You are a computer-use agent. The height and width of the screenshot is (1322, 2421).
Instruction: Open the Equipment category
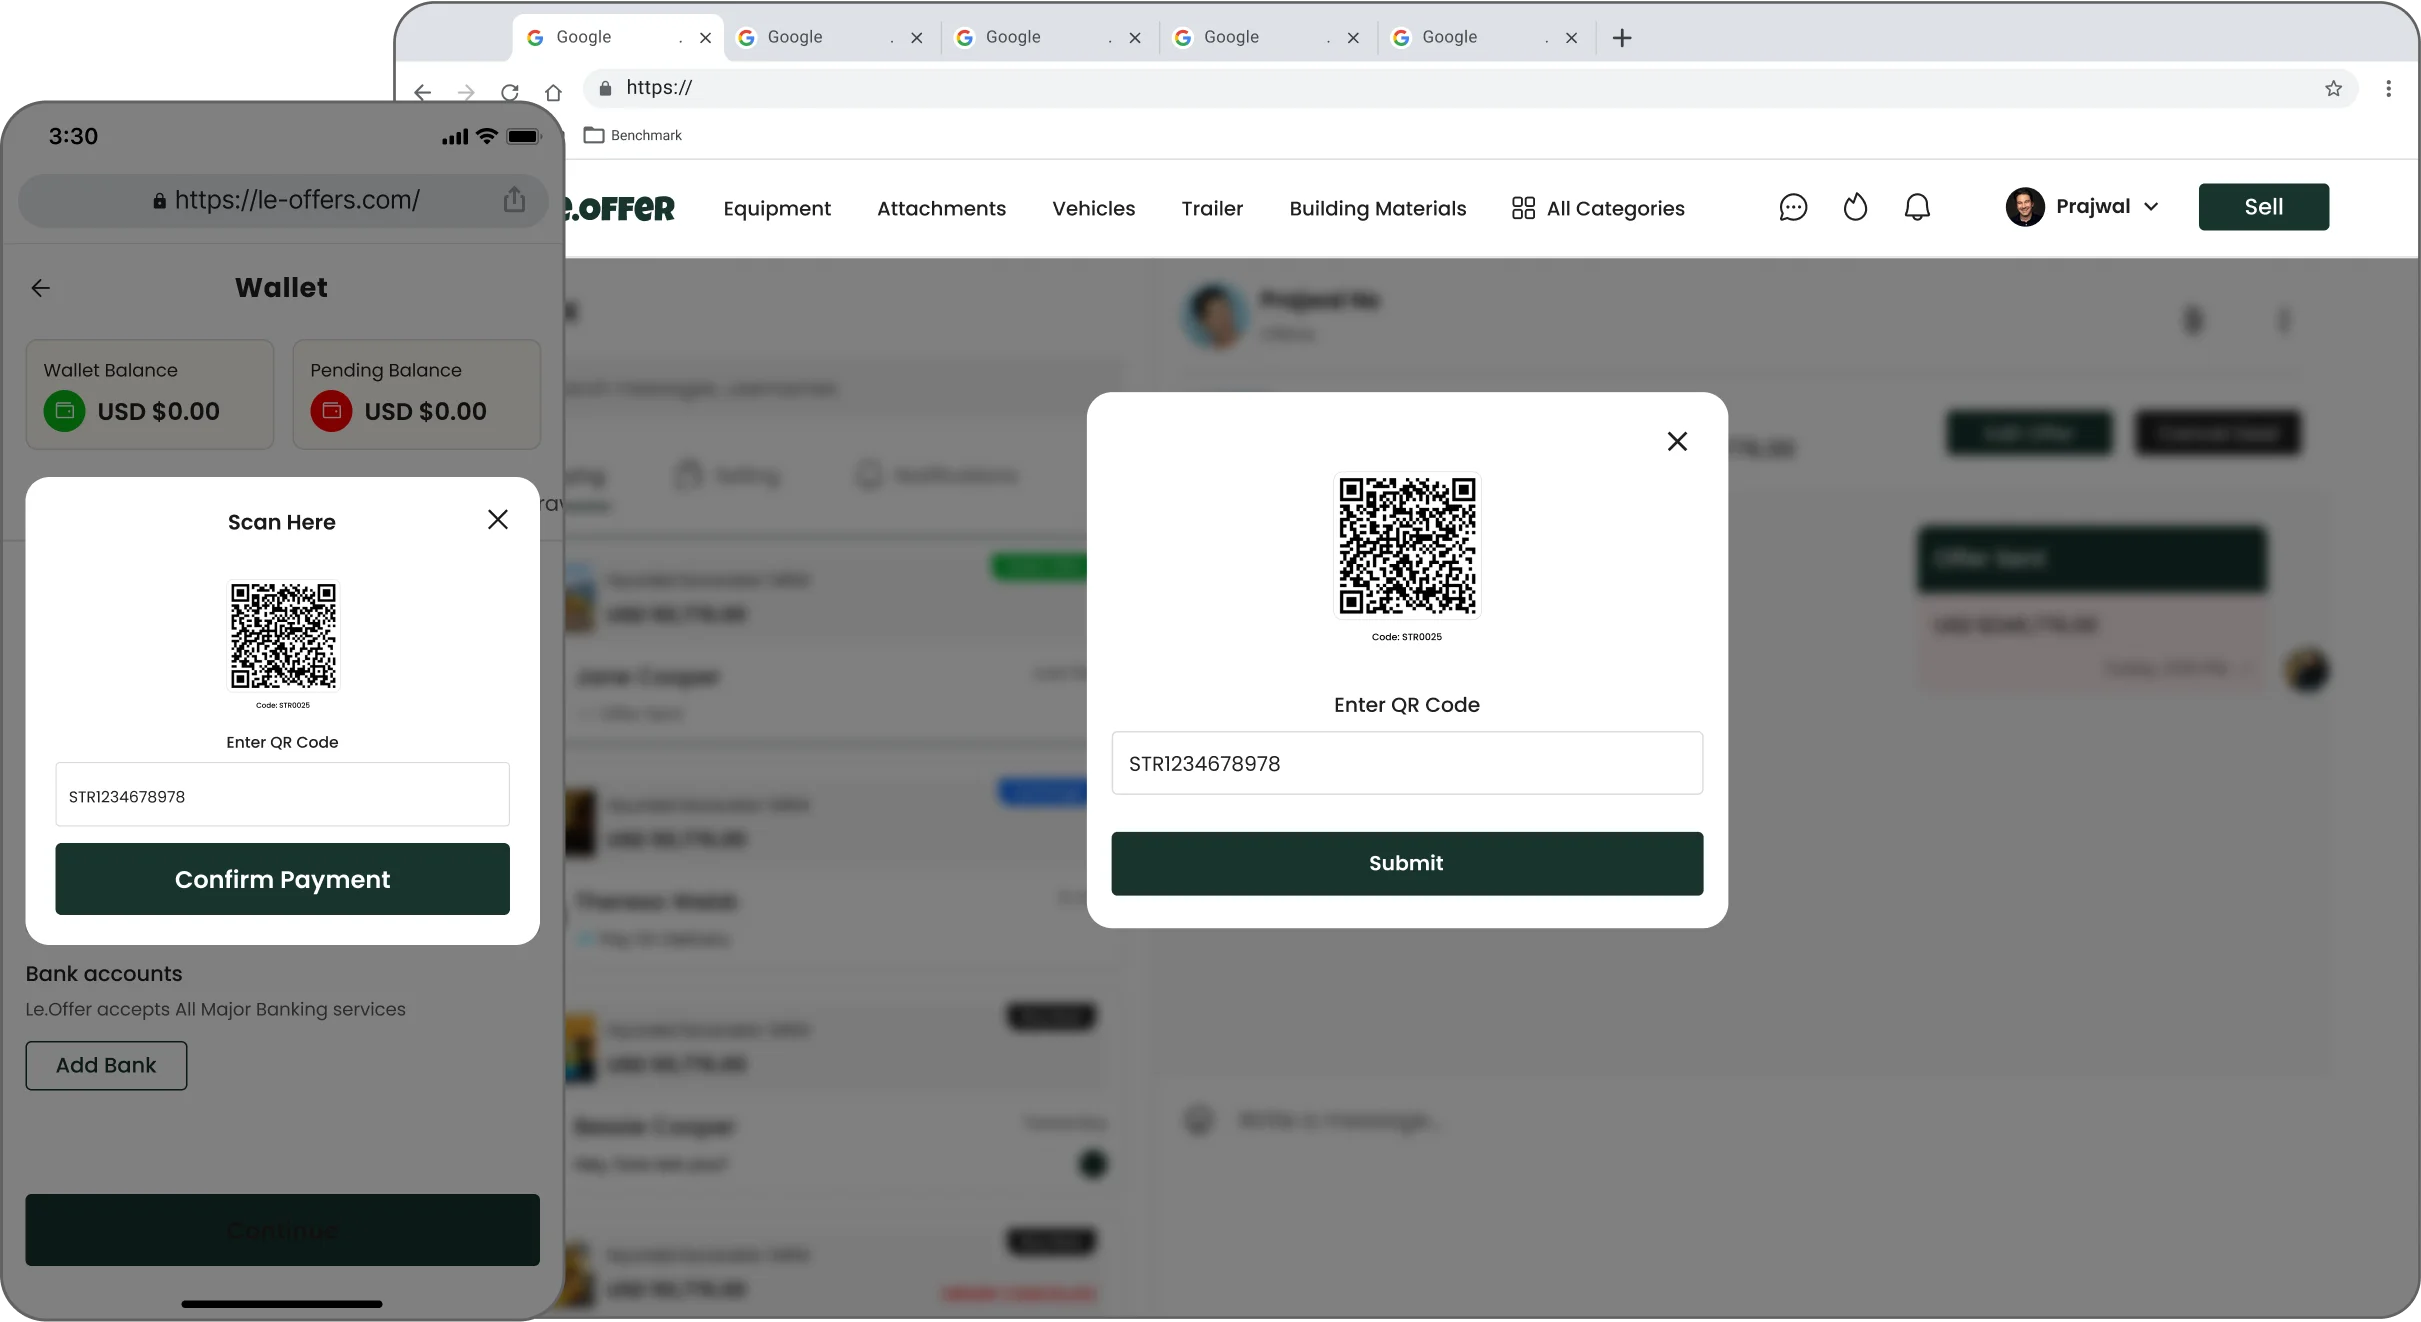(x=777, y=208)
